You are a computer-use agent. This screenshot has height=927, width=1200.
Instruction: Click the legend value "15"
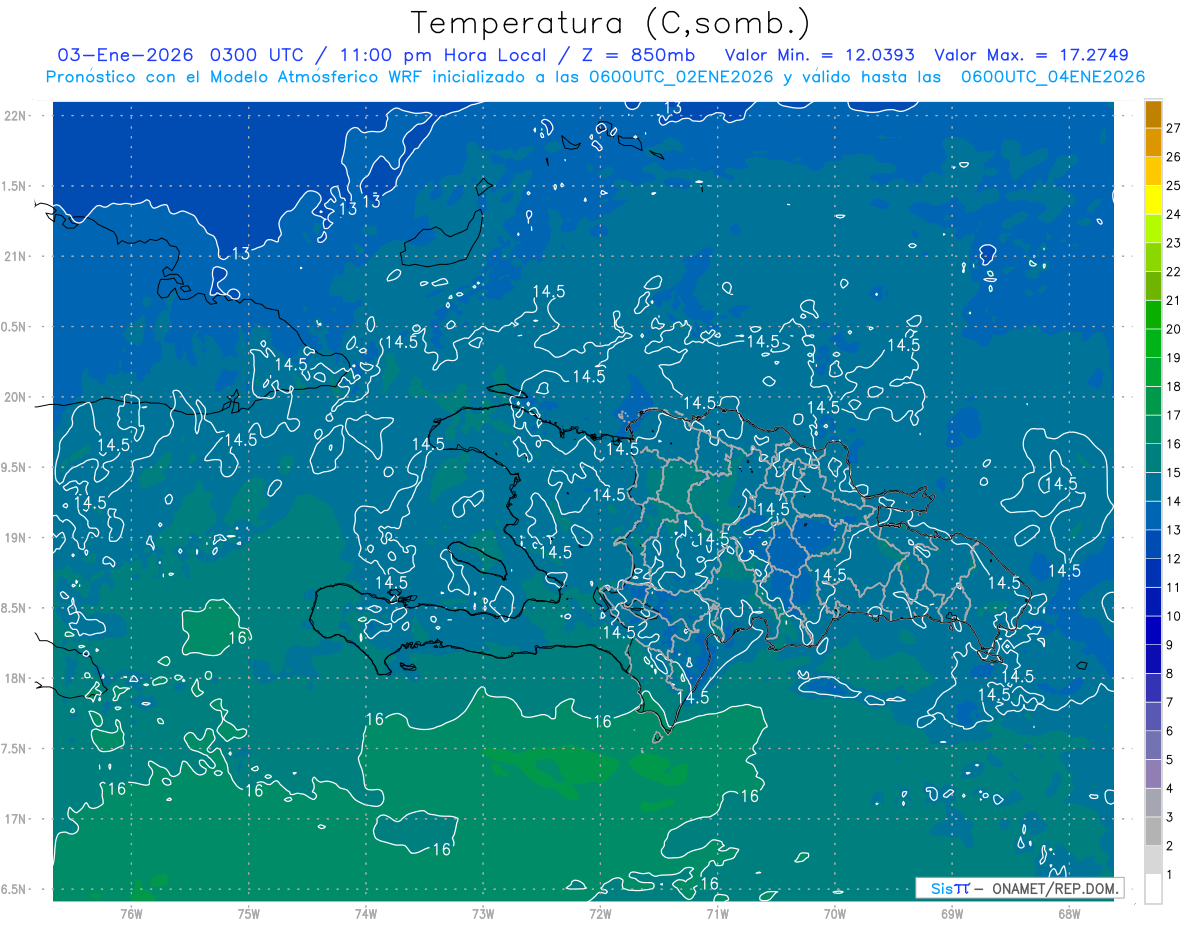1174,473
